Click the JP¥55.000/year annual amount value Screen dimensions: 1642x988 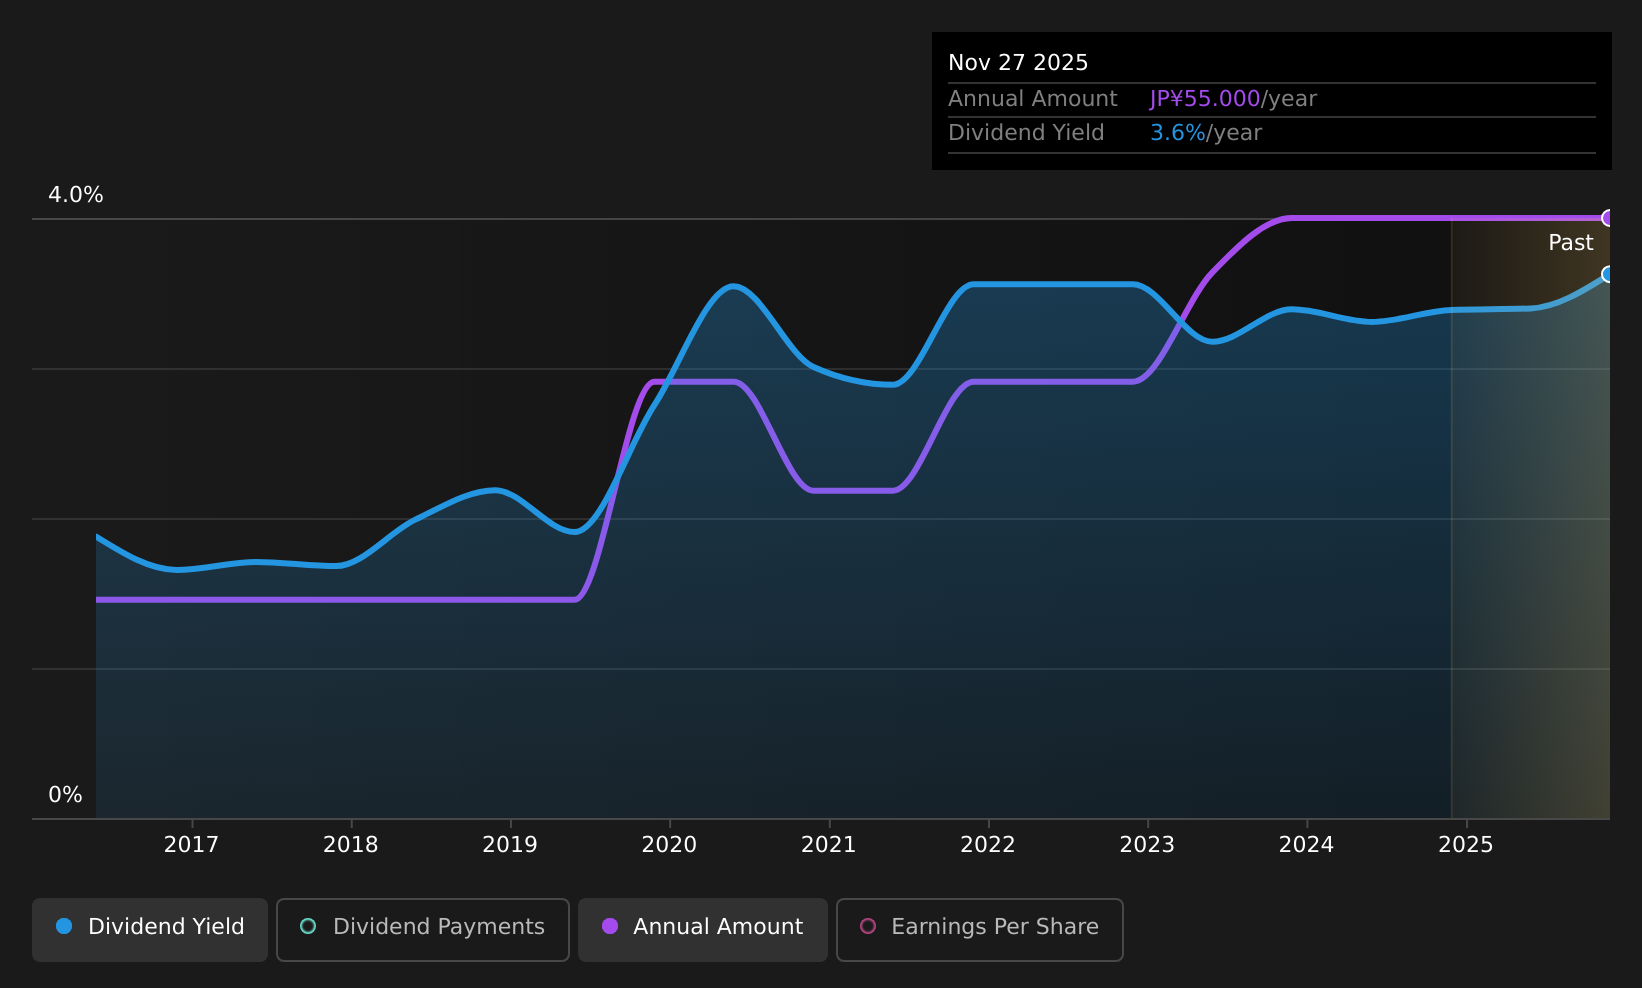1233,99
